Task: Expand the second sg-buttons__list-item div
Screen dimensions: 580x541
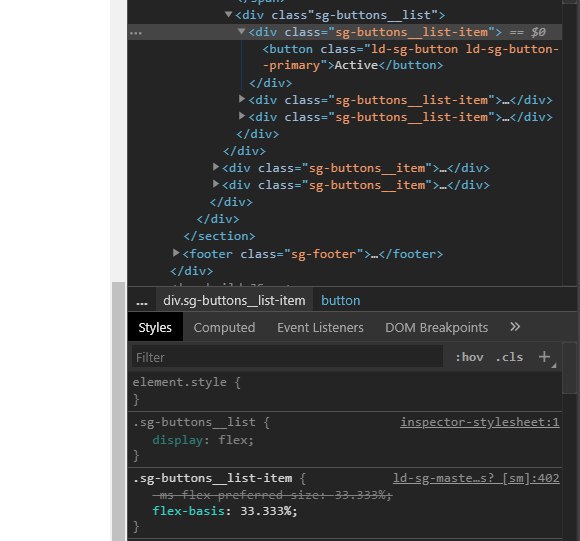Action: (242, 99)
